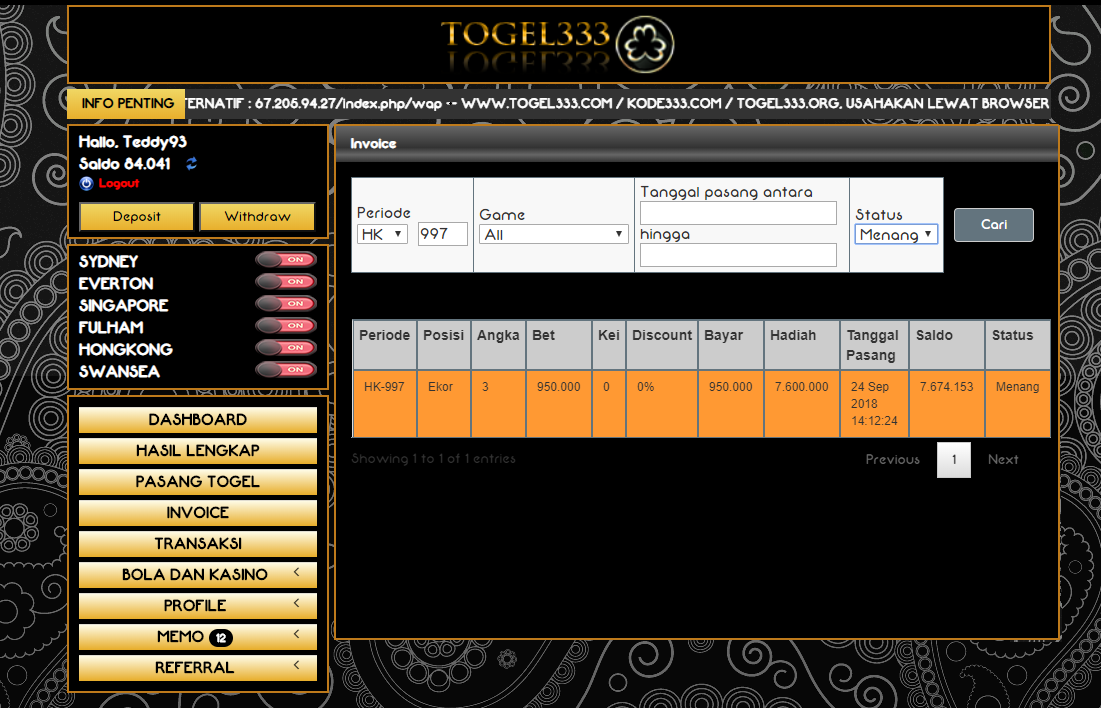The image size is (1101, 708).
Task: Click the Cari search button
Action: (x=993, y=225)
